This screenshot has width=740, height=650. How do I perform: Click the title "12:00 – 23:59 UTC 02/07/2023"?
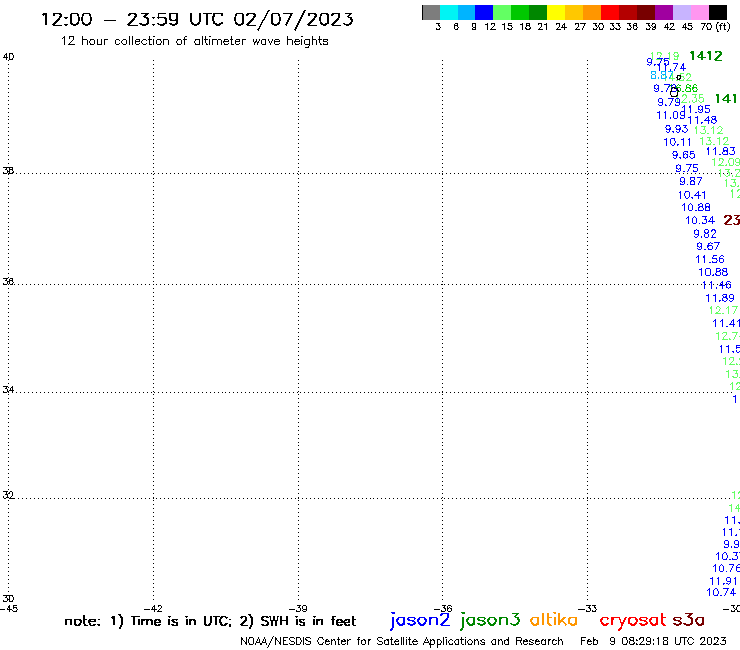click(197, 20)
